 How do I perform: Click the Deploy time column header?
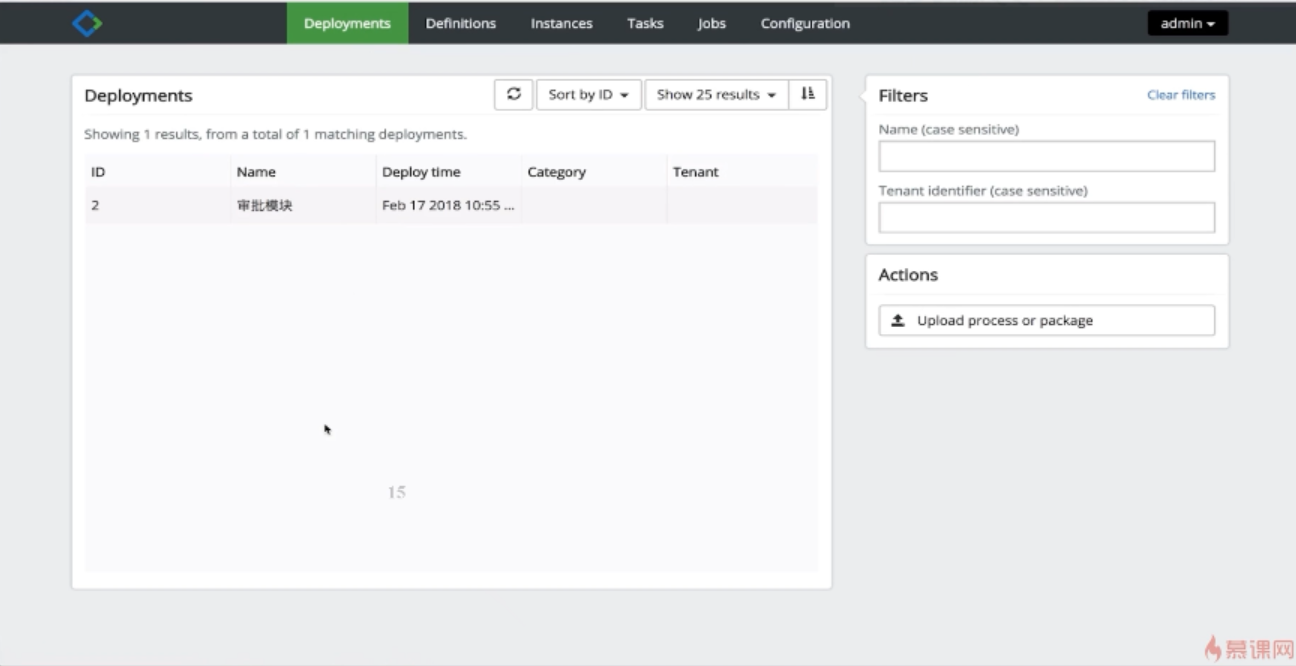[x=449, y=172]
